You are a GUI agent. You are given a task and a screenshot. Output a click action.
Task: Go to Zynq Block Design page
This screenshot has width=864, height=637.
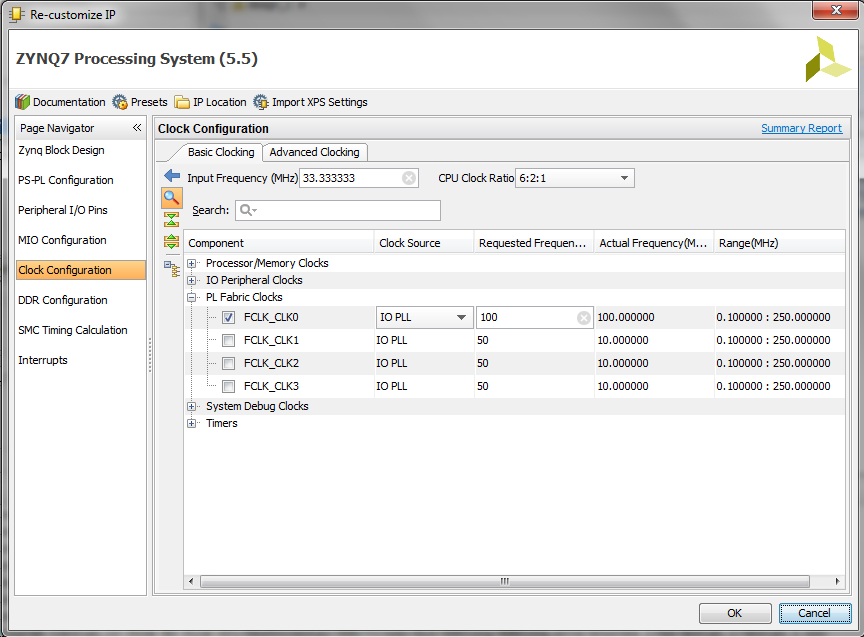tap(61, 150)
